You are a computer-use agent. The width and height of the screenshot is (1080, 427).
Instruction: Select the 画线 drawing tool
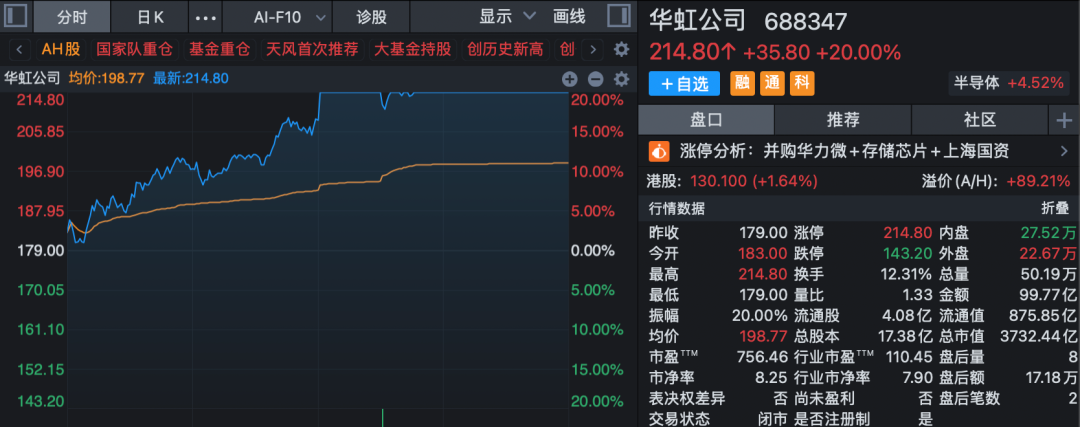tap(569, 17)
